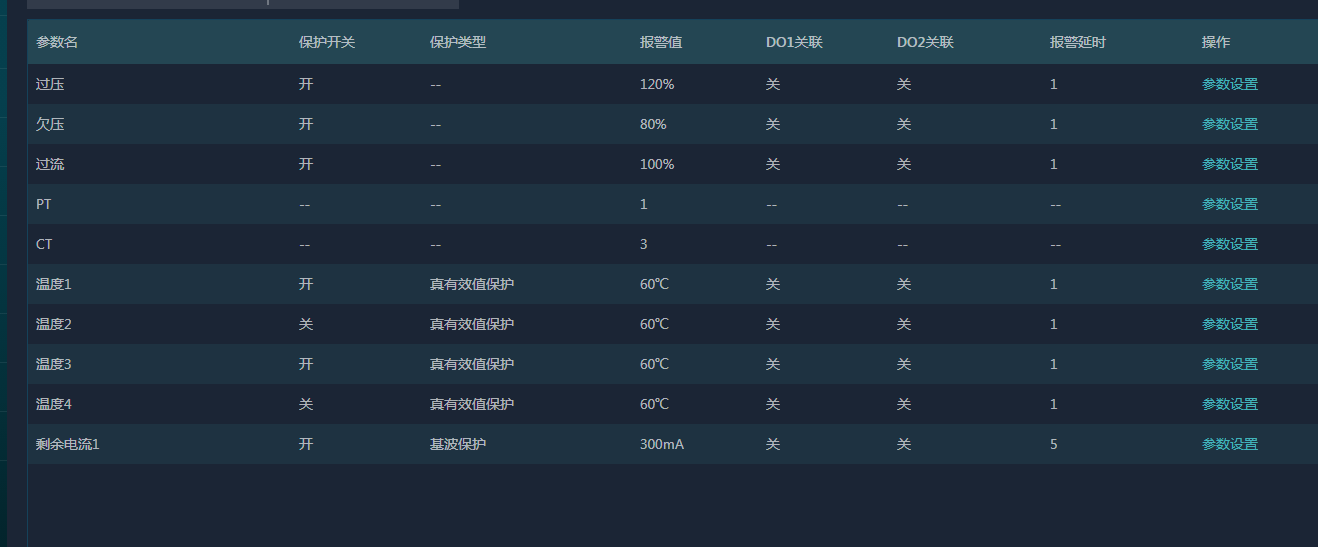Click the 保护开关 column header
This screenshot has height=547, width=1318.
click(327, 43)
